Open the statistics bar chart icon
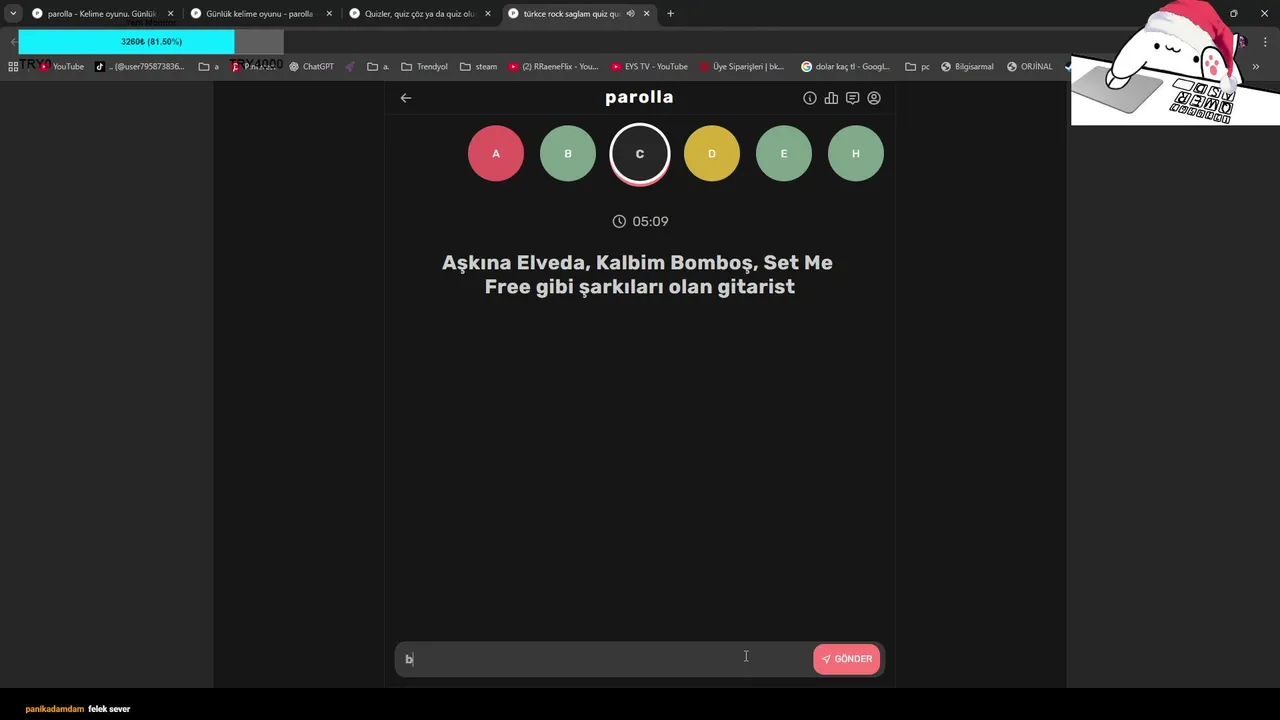1280x720 pixels. [x=831, y=98]
